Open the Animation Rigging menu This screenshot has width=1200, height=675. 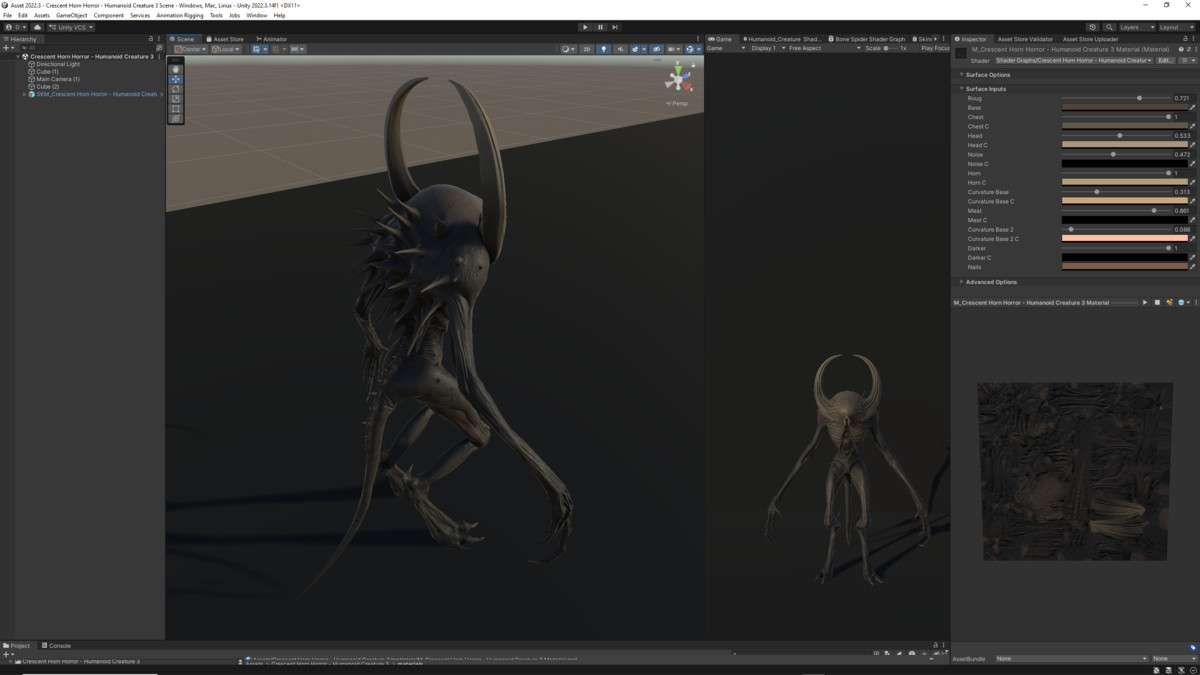coord(179,15)
